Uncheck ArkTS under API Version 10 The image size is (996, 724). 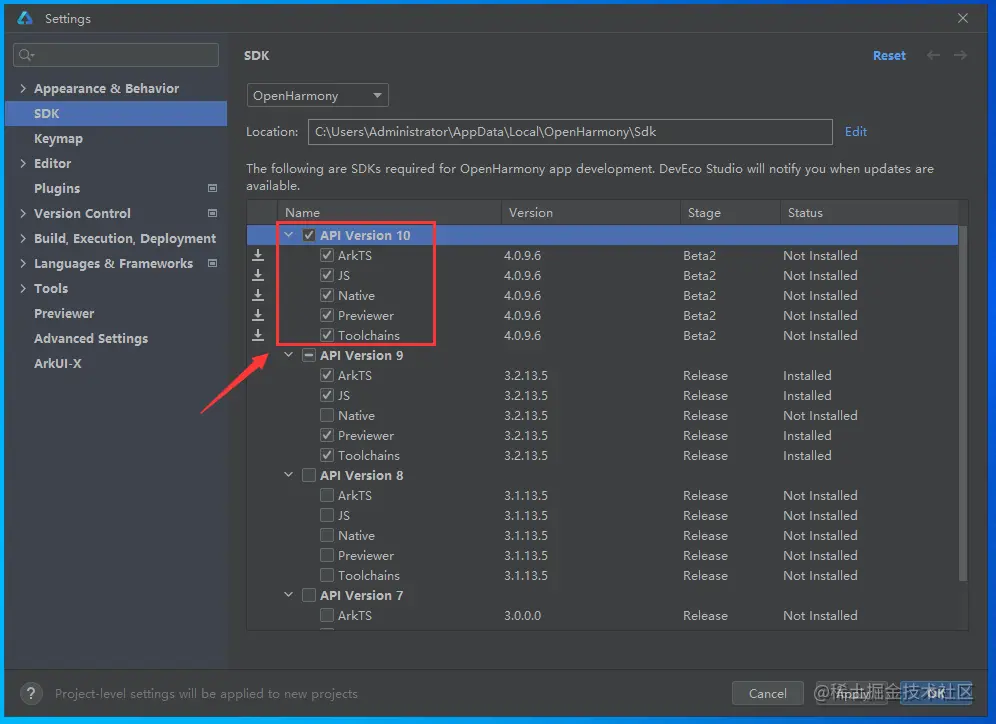326,255
